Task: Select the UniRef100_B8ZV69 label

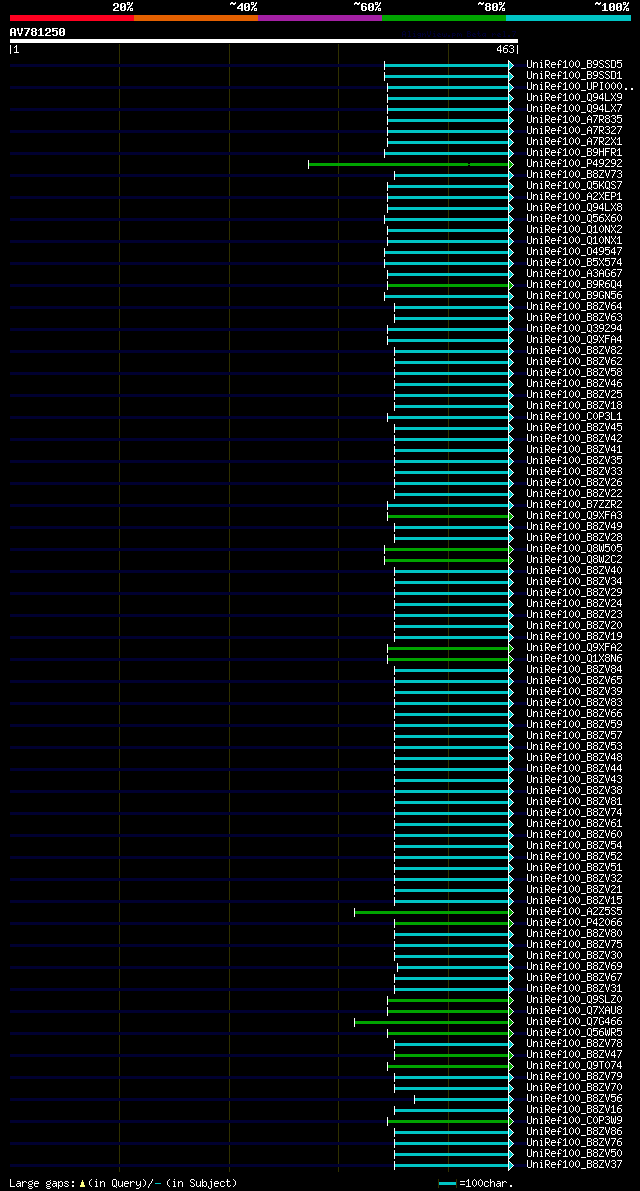Action: [x=574, y=968]
